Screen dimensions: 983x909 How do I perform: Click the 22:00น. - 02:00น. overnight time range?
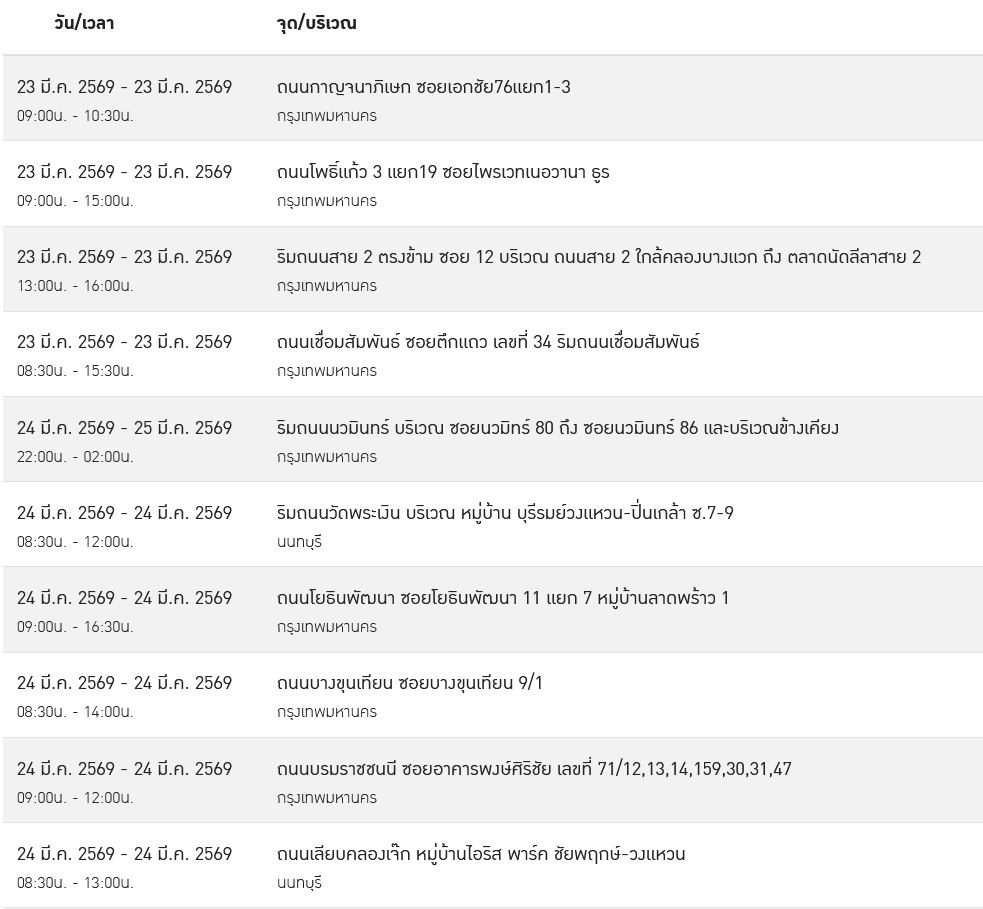tap(75, 456)
